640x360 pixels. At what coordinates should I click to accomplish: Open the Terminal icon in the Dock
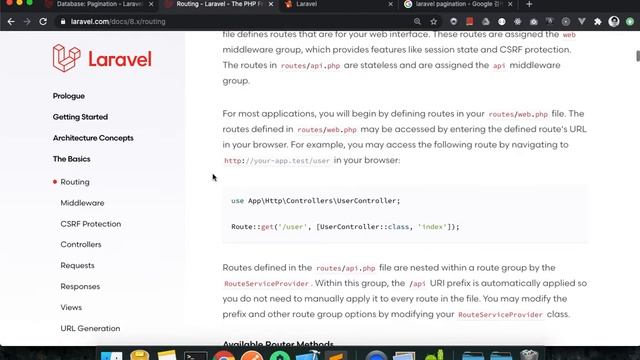(196, 356)
